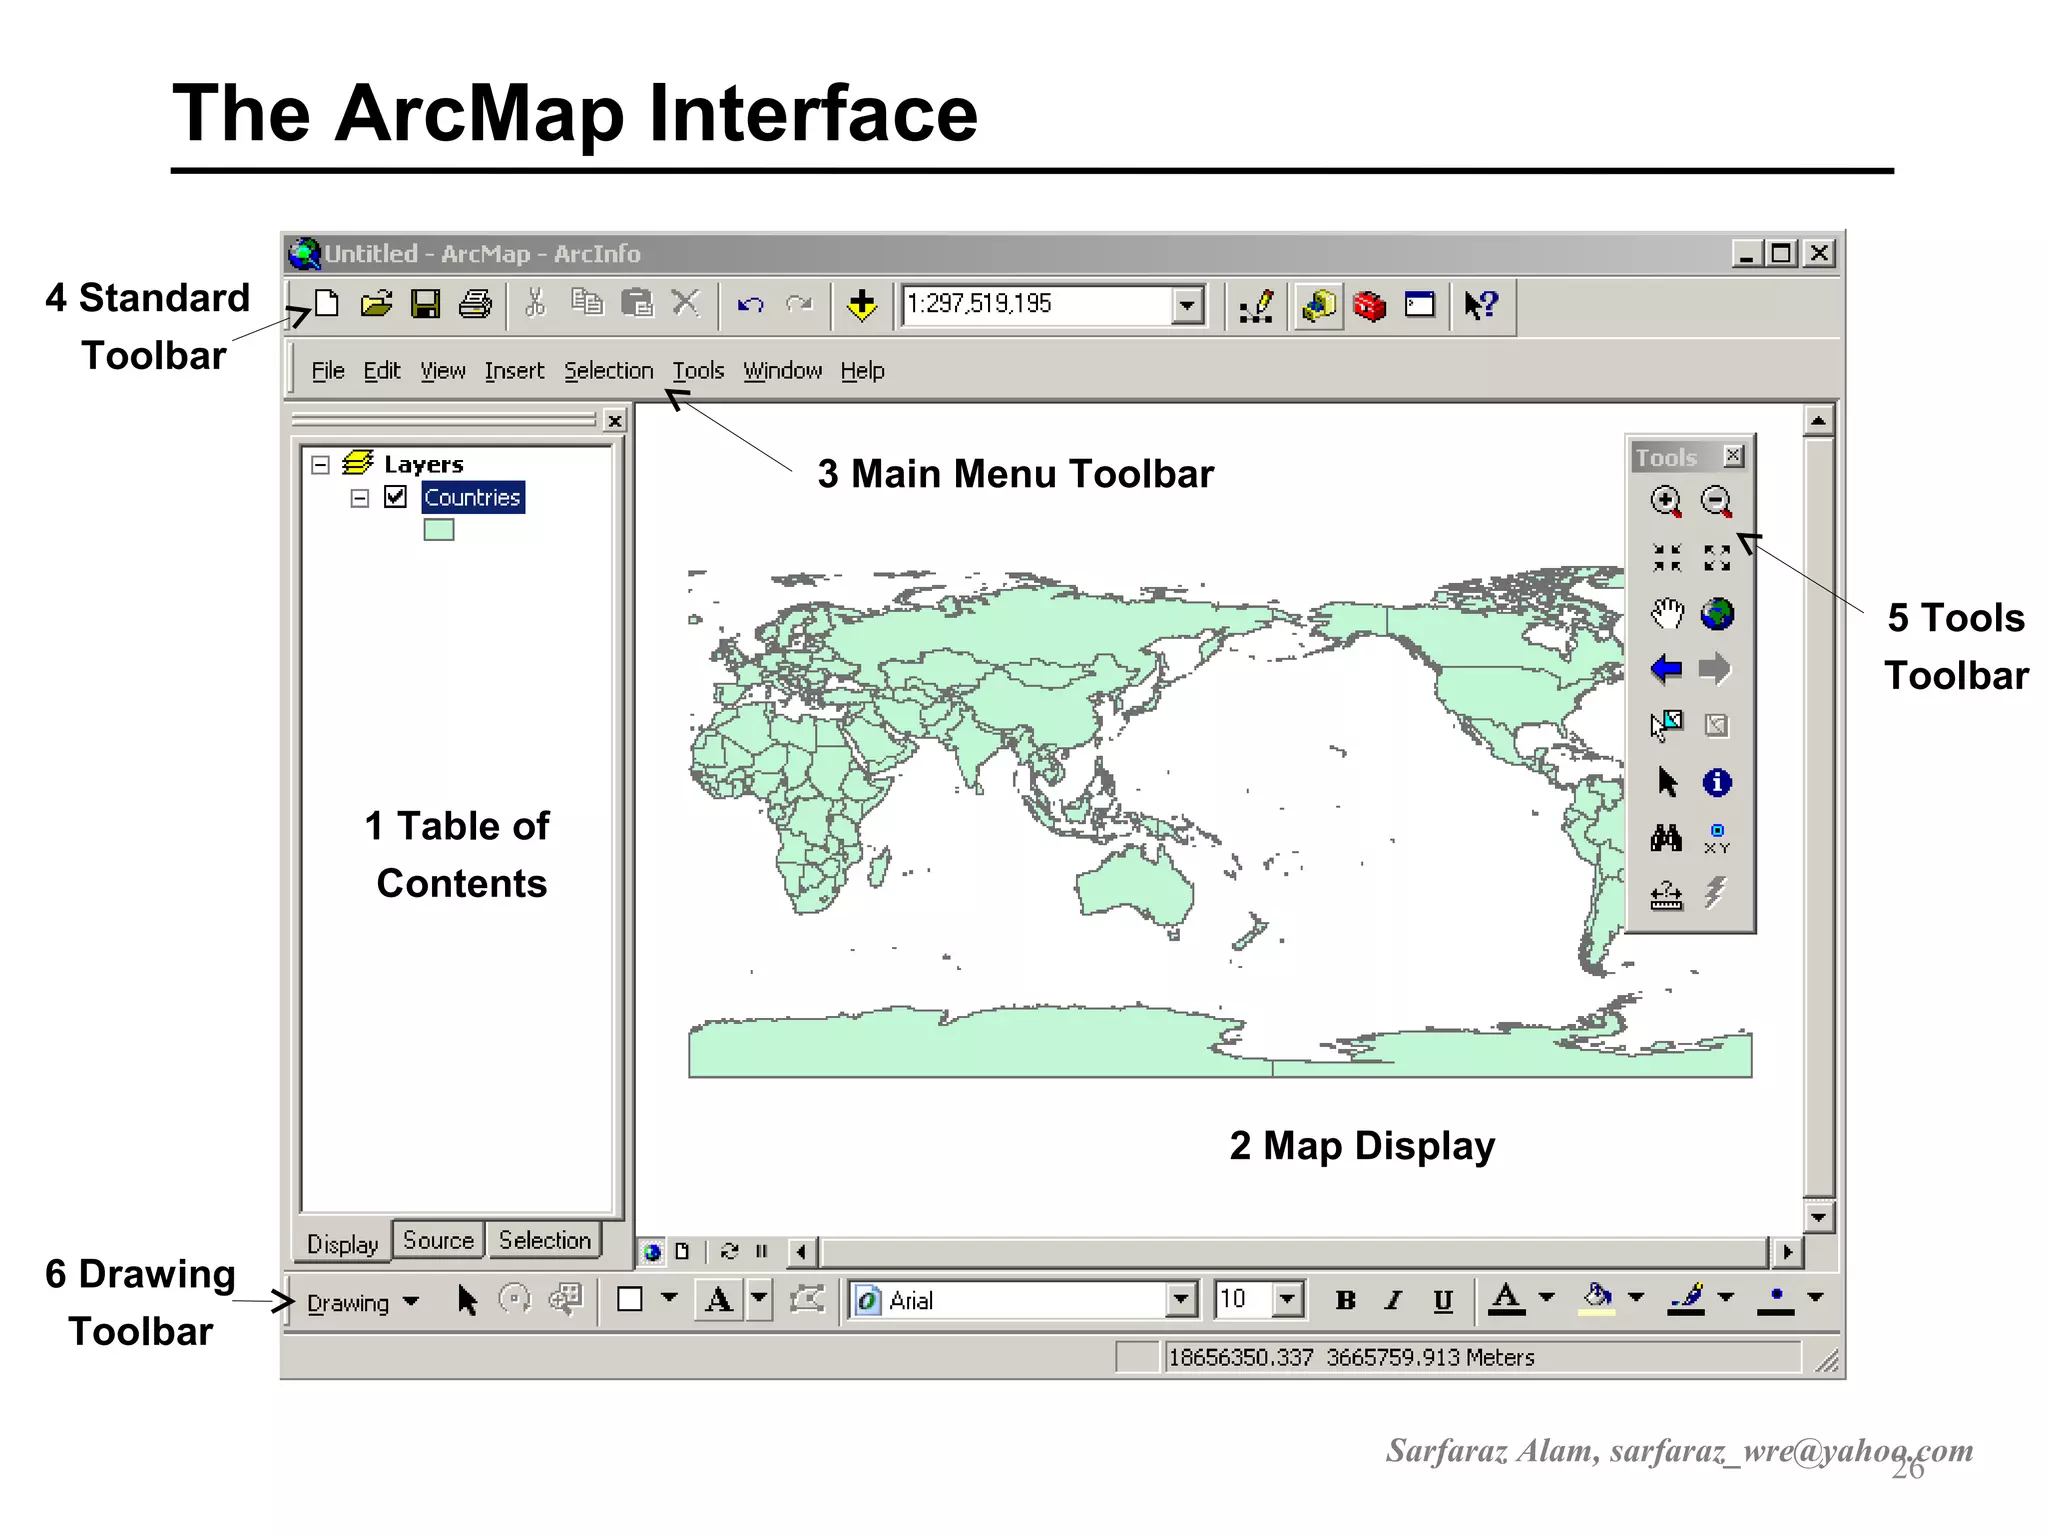Open the Editor toolbar pencil icon
This screenshot has height=1536, width=2048.
coord(1256,305)
